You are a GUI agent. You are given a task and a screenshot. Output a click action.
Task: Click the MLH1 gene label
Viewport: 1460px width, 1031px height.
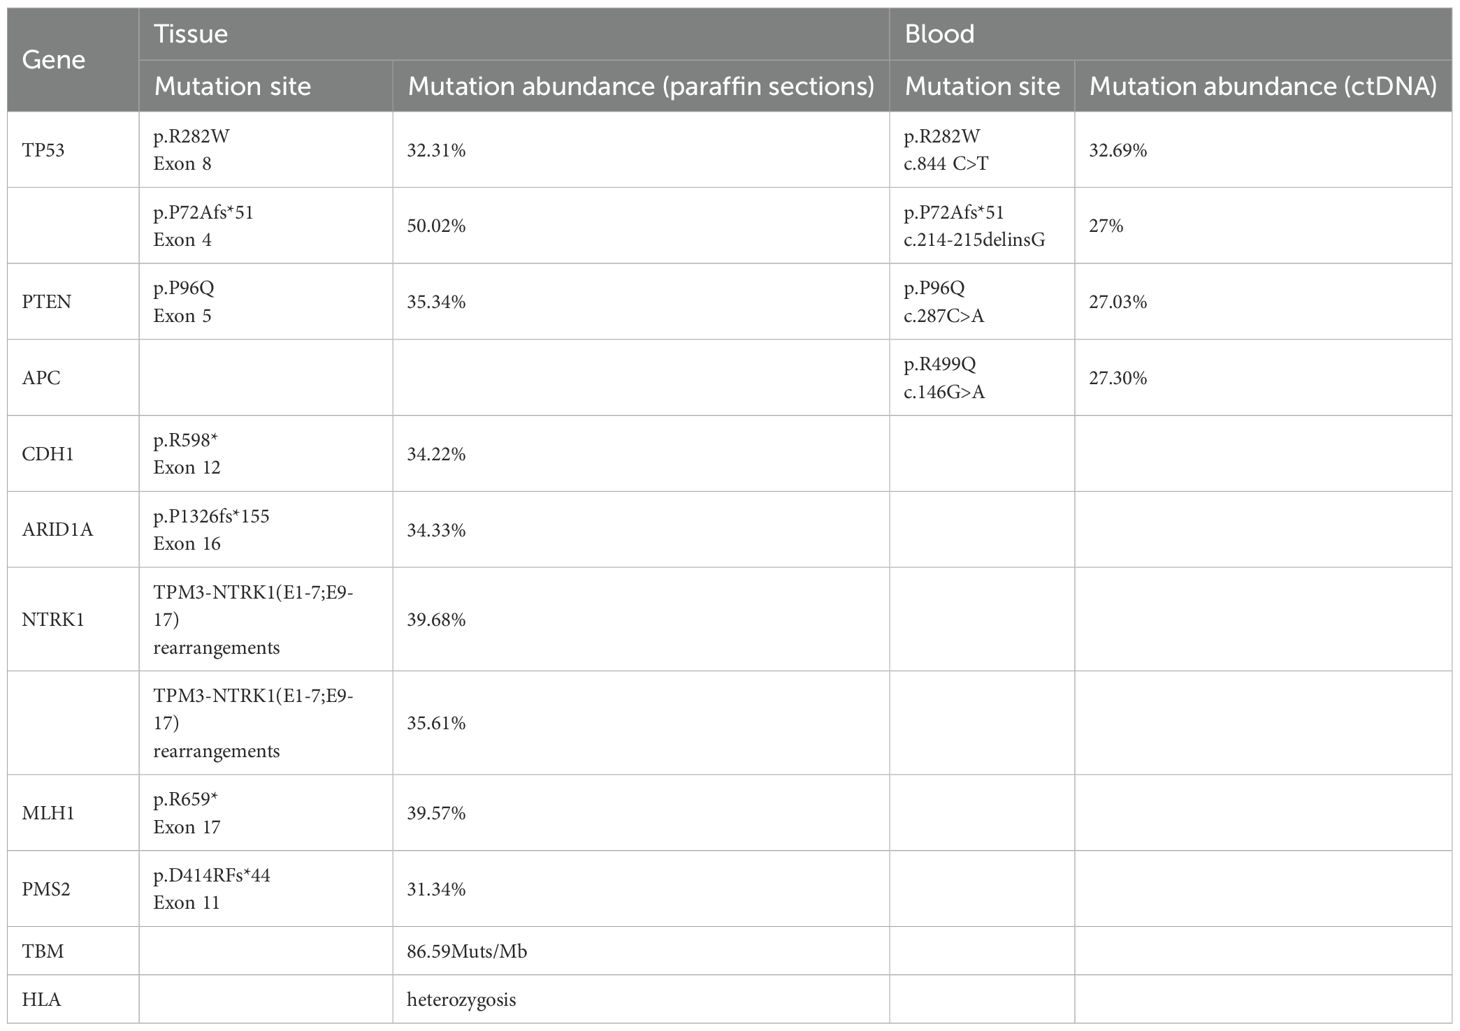48,813
